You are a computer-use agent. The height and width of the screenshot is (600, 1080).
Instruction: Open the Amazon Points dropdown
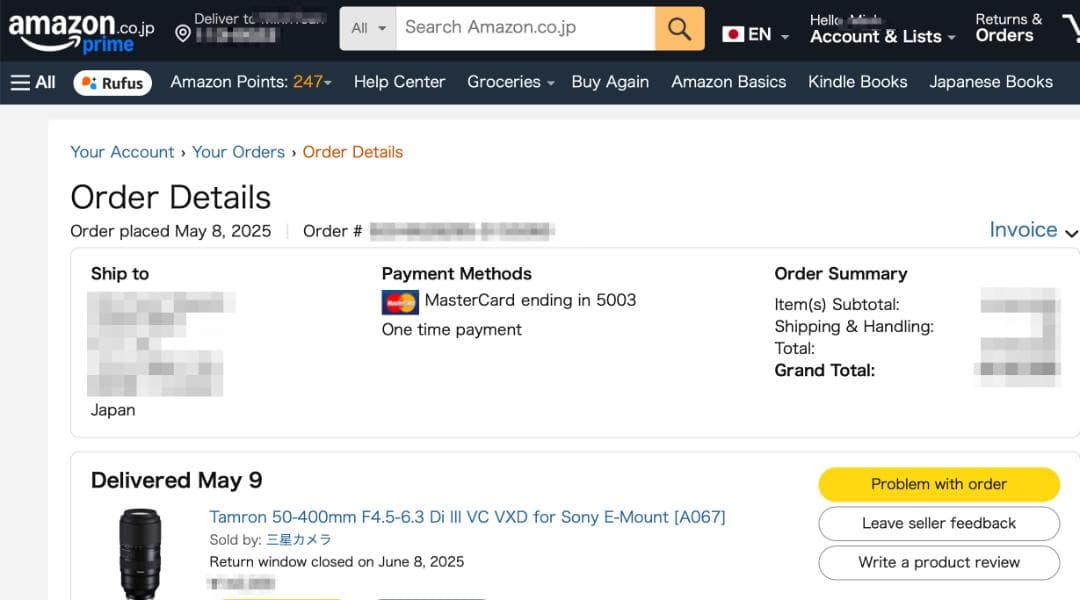[250, 82]
